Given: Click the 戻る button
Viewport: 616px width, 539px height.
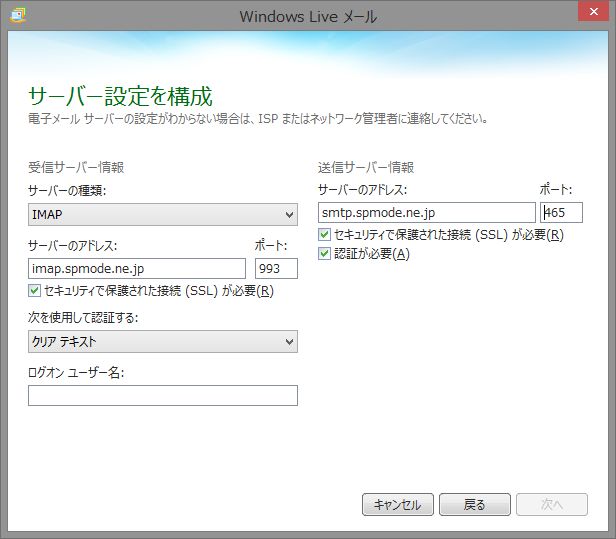Looking at the screenshot, I should coord(475,504).
